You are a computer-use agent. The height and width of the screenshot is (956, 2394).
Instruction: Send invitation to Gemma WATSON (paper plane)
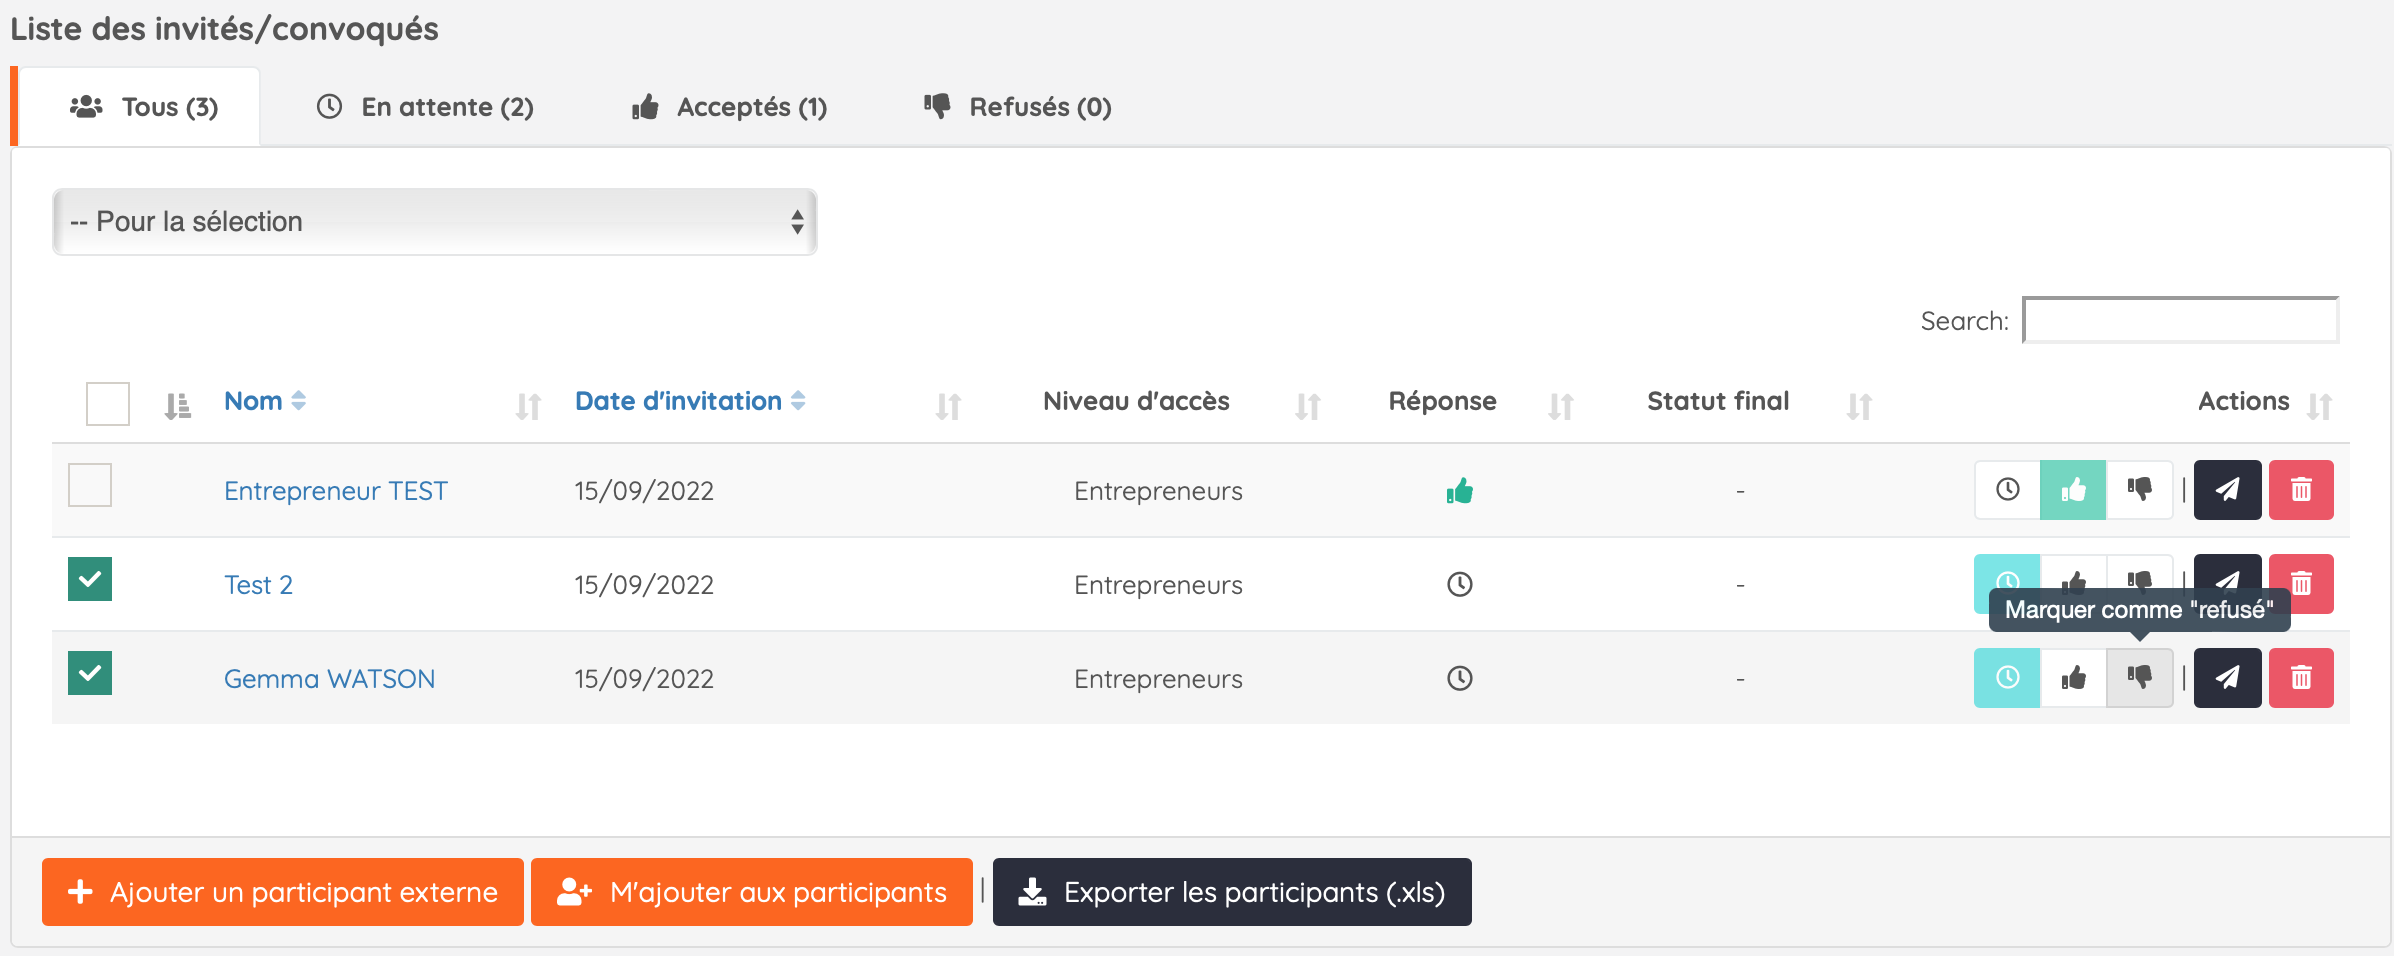[2227, 678]
